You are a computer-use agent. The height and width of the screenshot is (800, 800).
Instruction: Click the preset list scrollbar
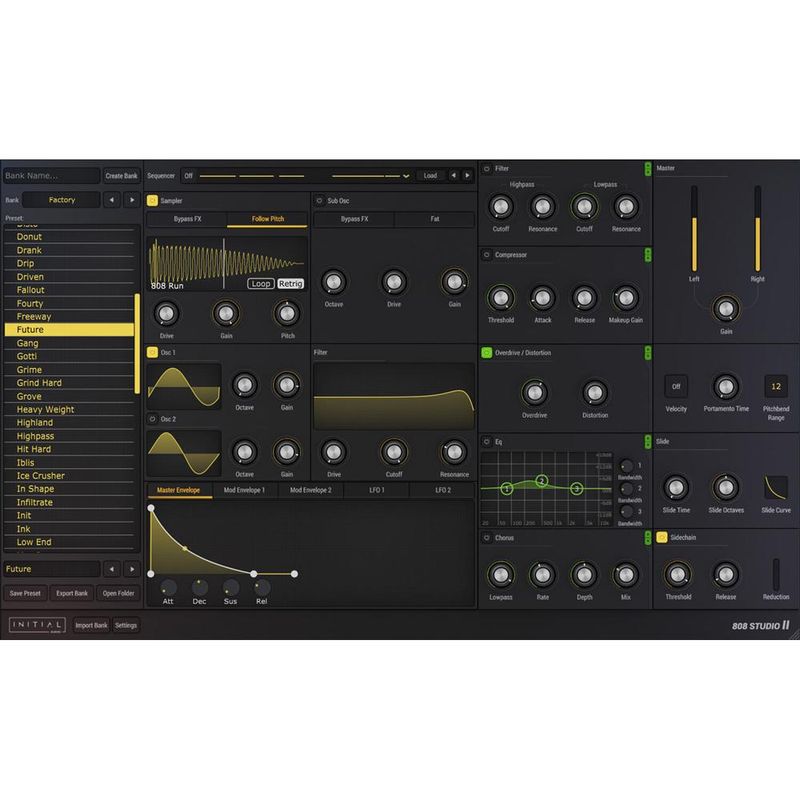[x=137, y=343]
